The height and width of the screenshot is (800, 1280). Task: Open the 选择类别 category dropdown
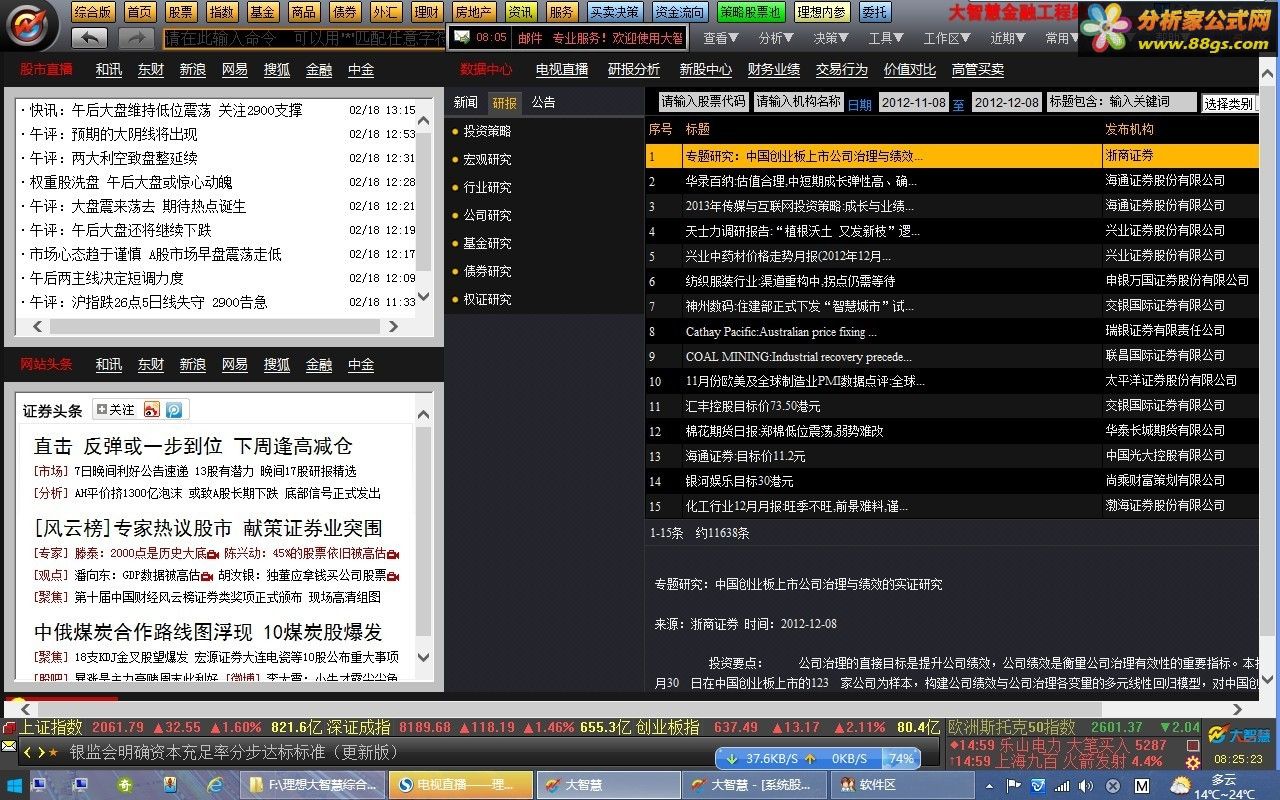point(1229,103)
